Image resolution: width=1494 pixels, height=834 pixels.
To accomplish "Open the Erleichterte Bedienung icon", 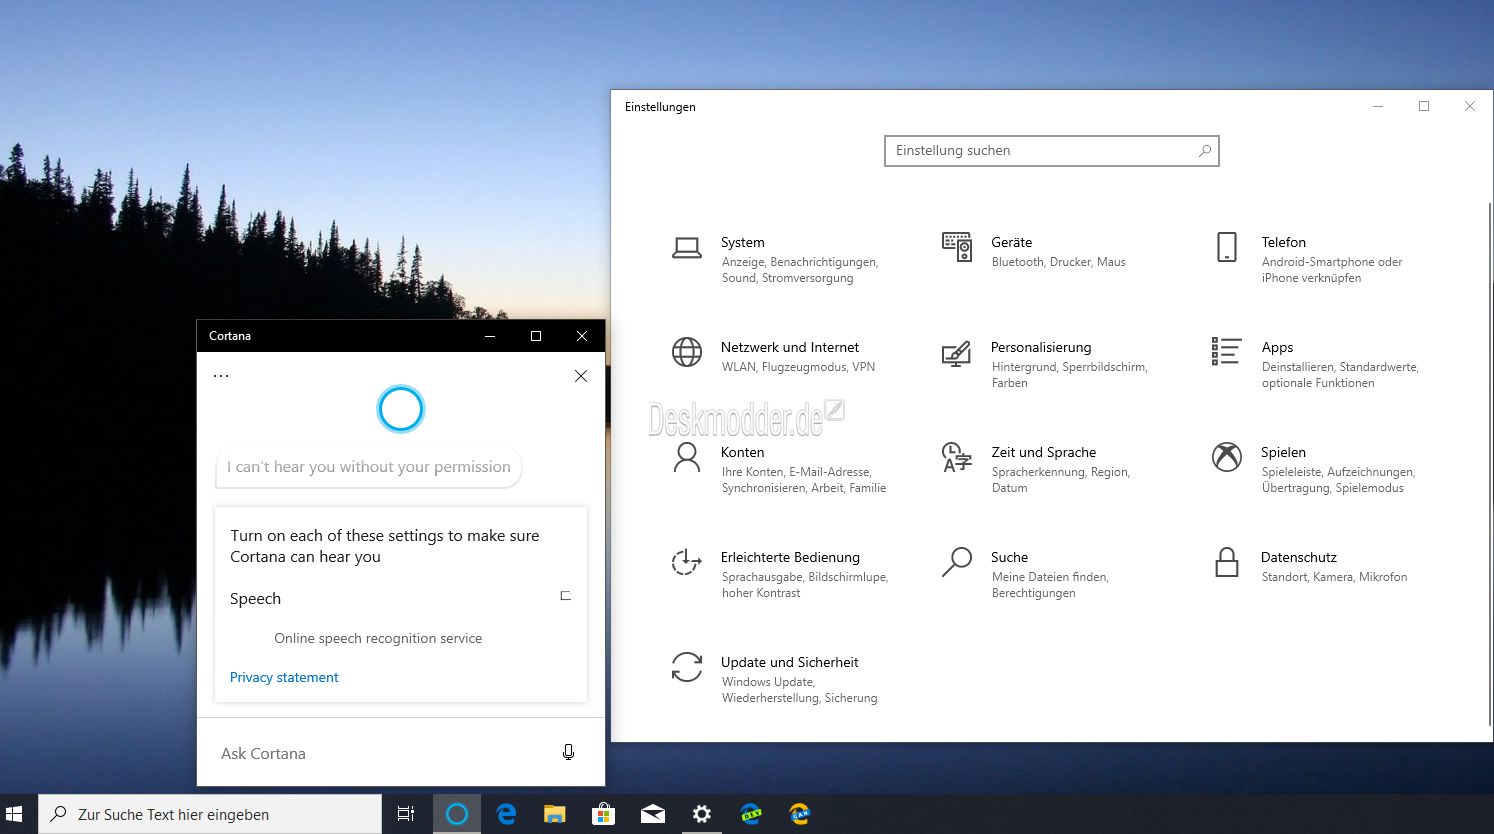I will (x=687, y=562).
